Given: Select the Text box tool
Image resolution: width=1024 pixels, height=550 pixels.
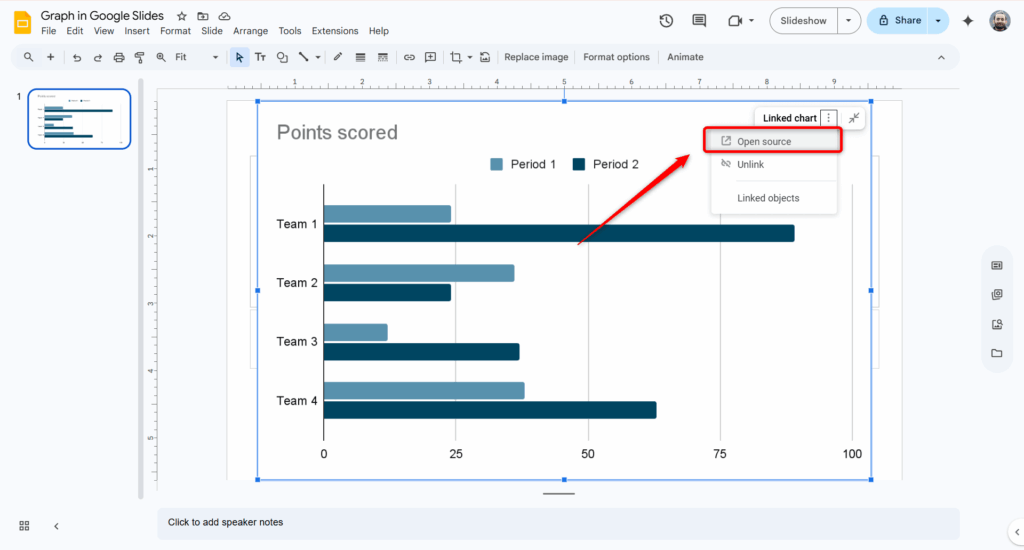Looking at the screenshot, I should (x=260, y=57).
